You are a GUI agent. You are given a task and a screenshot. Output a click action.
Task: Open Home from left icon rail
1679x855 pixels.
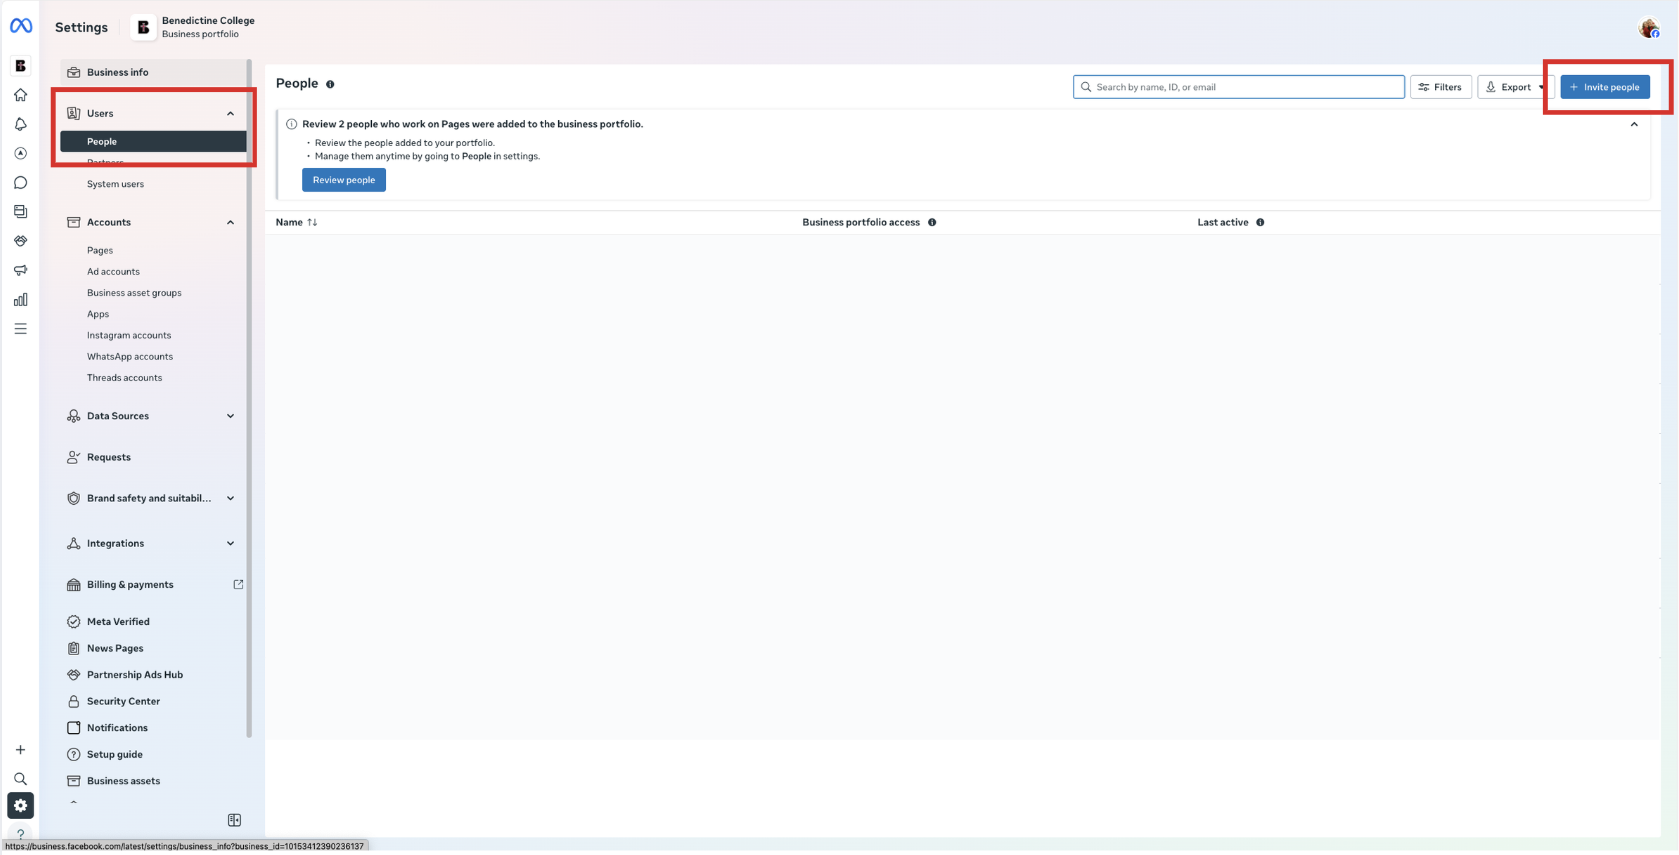pos(20,95)
